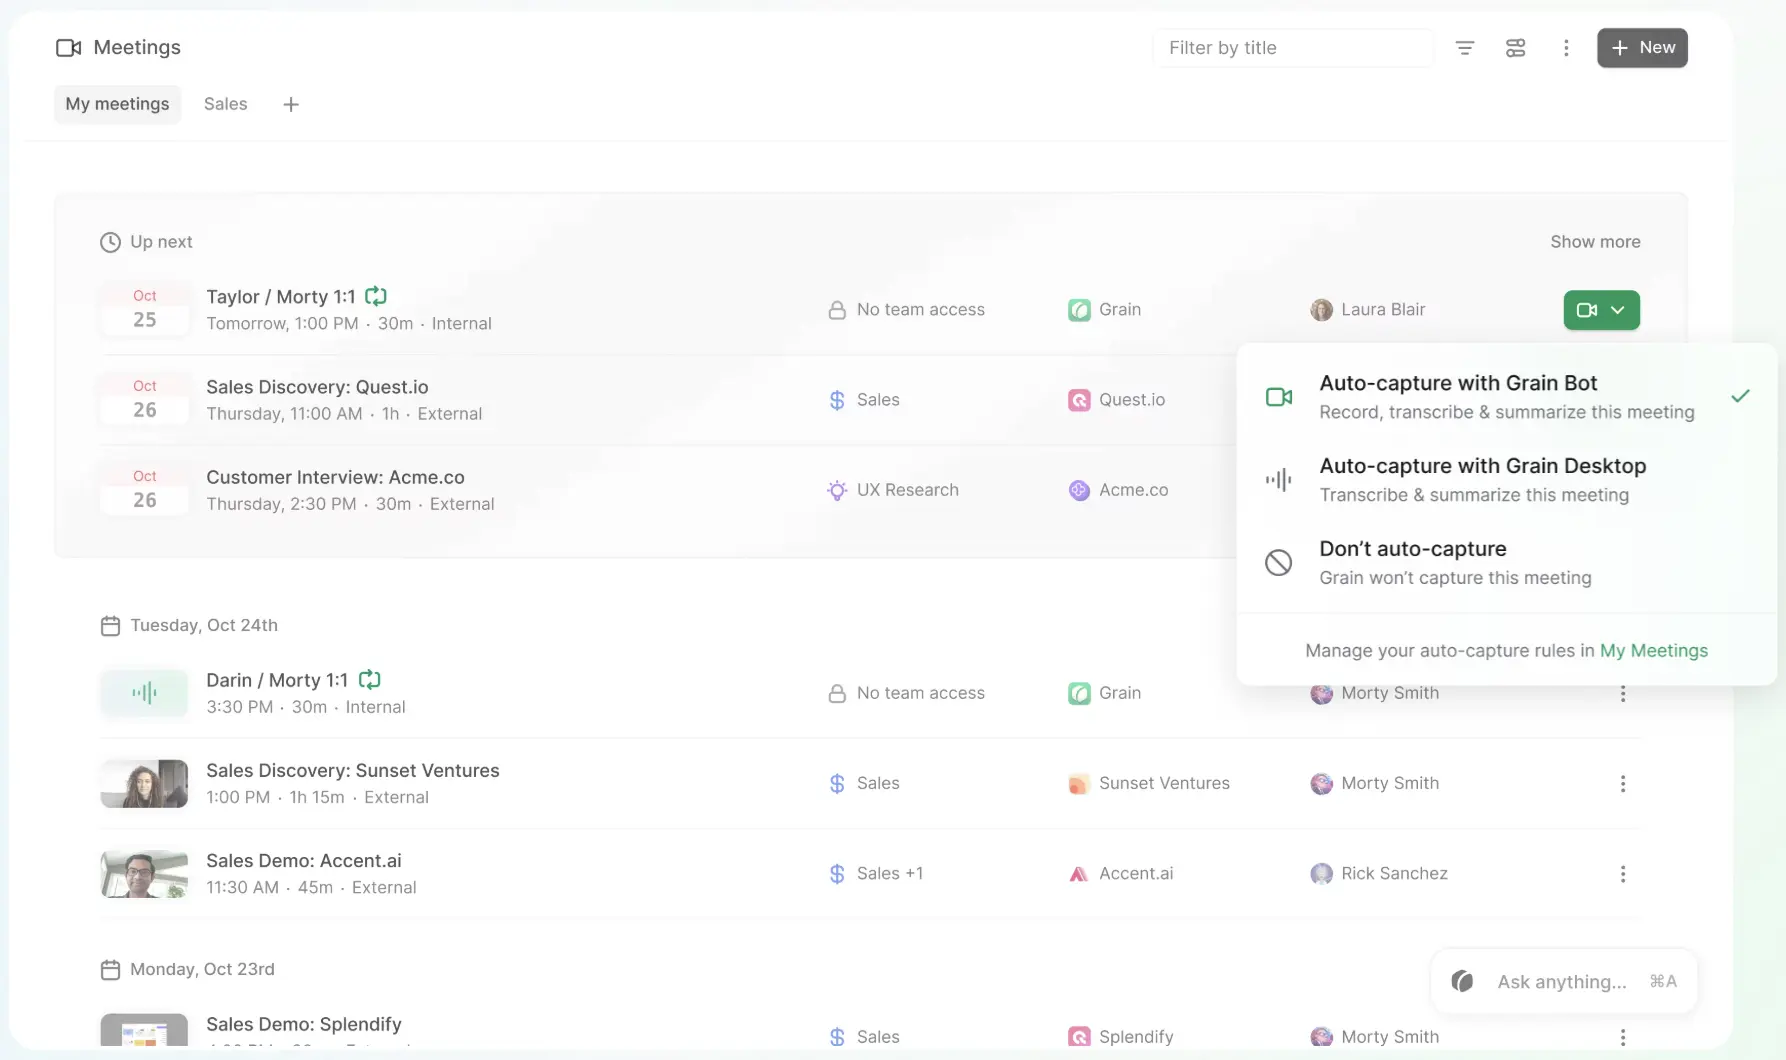1786x1060 pixels.
Task: Open Splendify demo recording thumbnail
Action: (144, 1031)
